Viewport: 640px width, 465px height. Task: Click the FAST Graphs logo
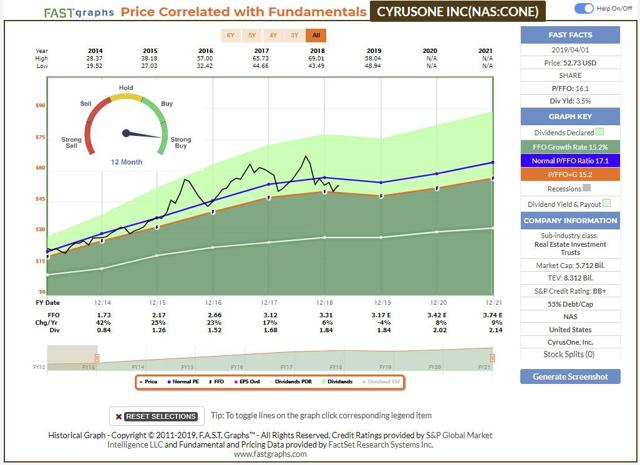[x=79, y=13]
